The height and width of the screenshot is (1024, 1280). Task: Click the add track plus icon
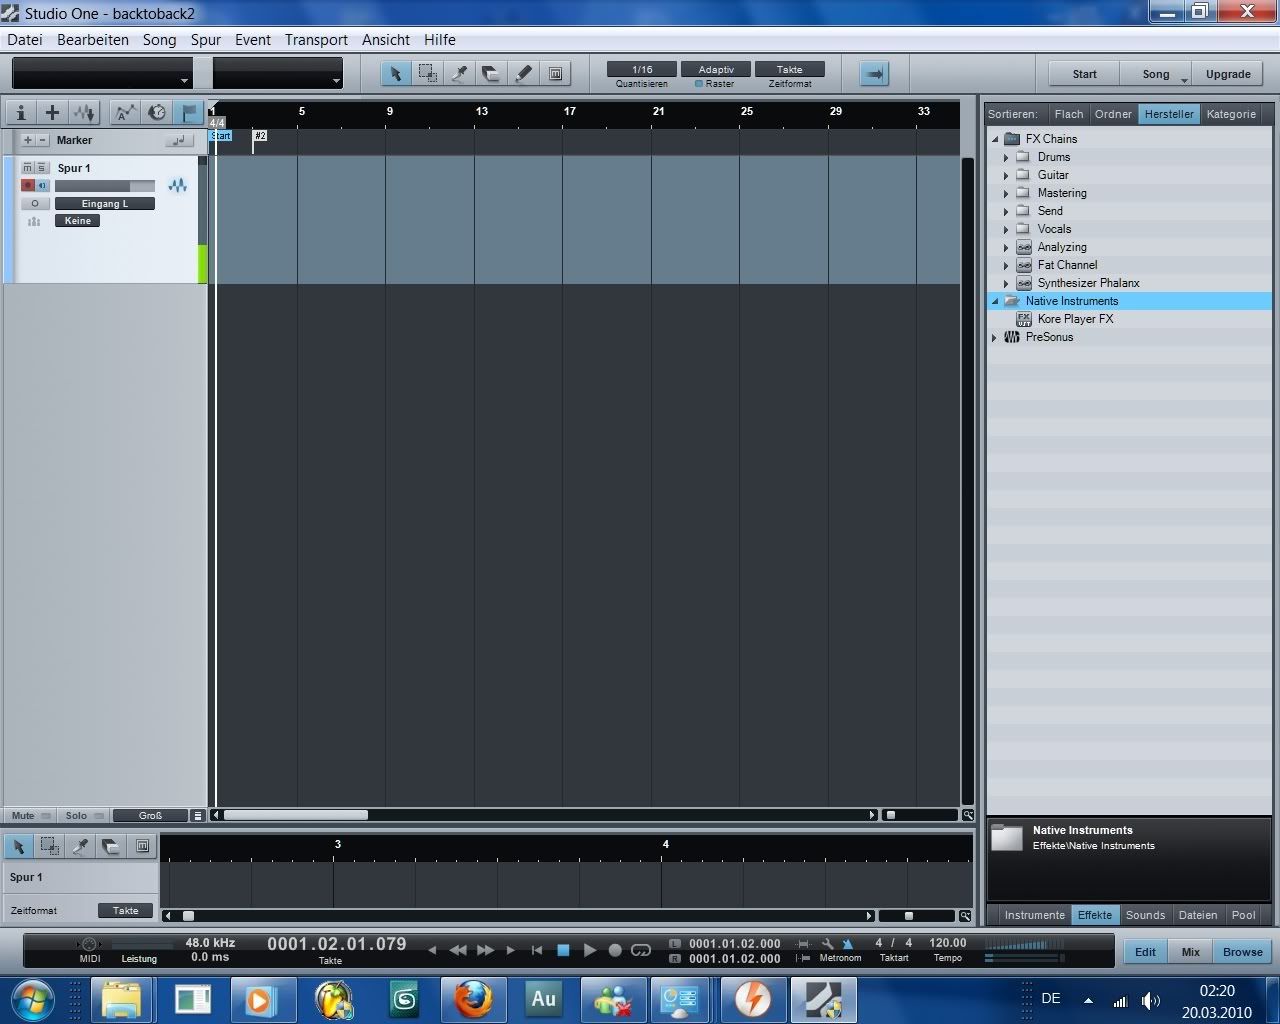click(52, 113)
